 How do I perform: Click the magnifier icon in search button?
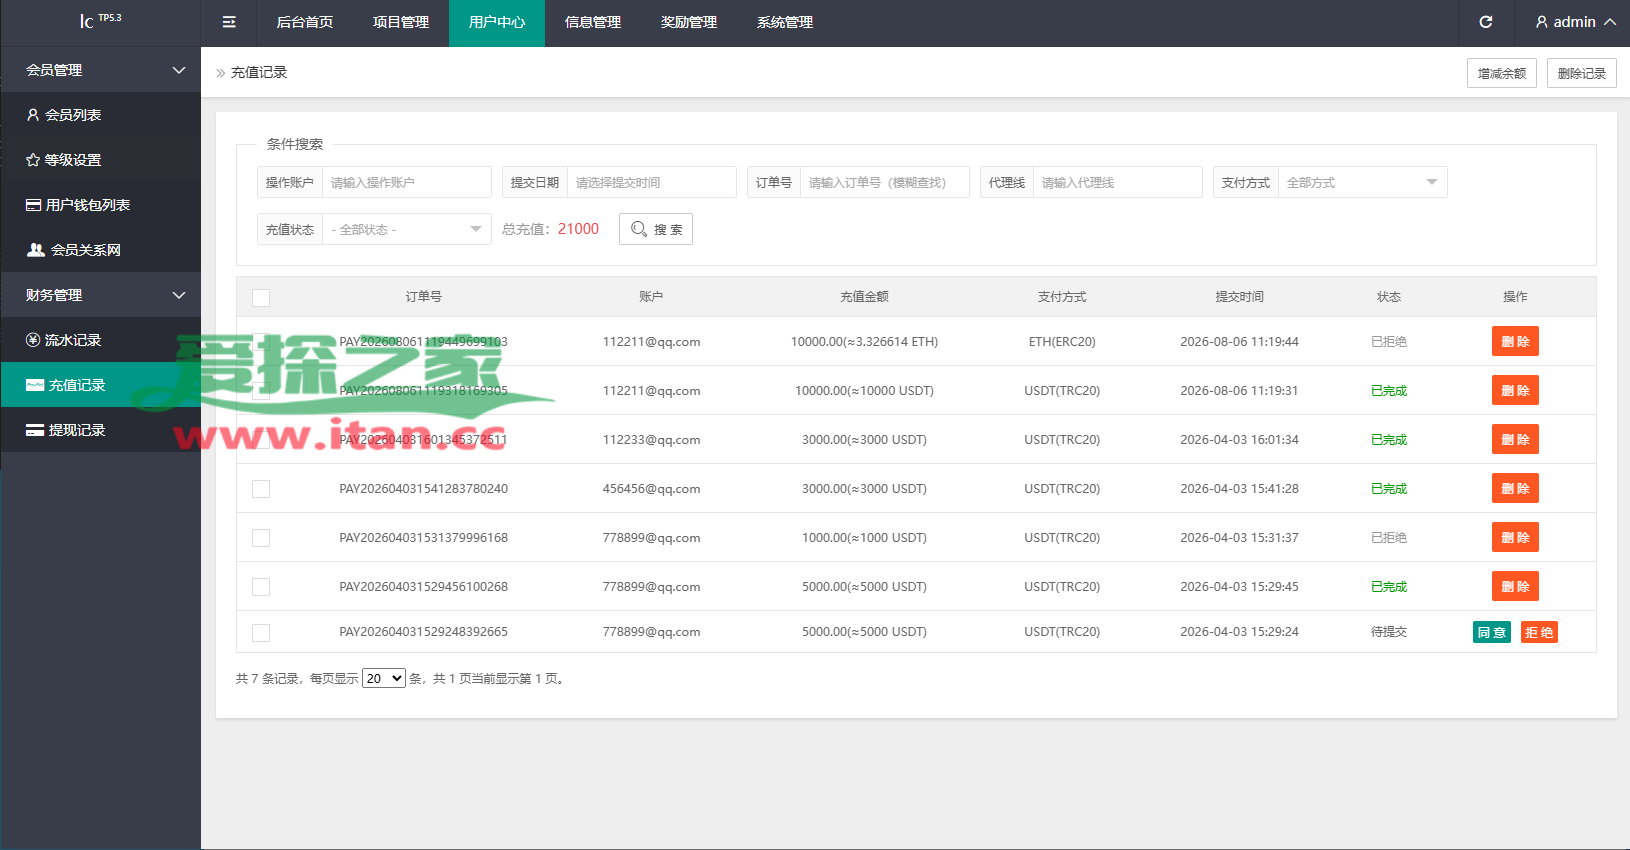tap(639, 229)
